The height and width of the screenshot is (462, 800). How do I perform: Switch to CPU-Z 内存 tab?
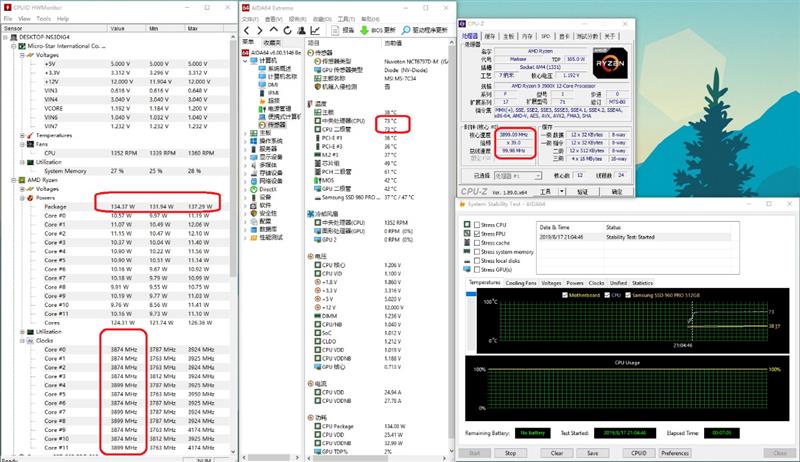527,36
